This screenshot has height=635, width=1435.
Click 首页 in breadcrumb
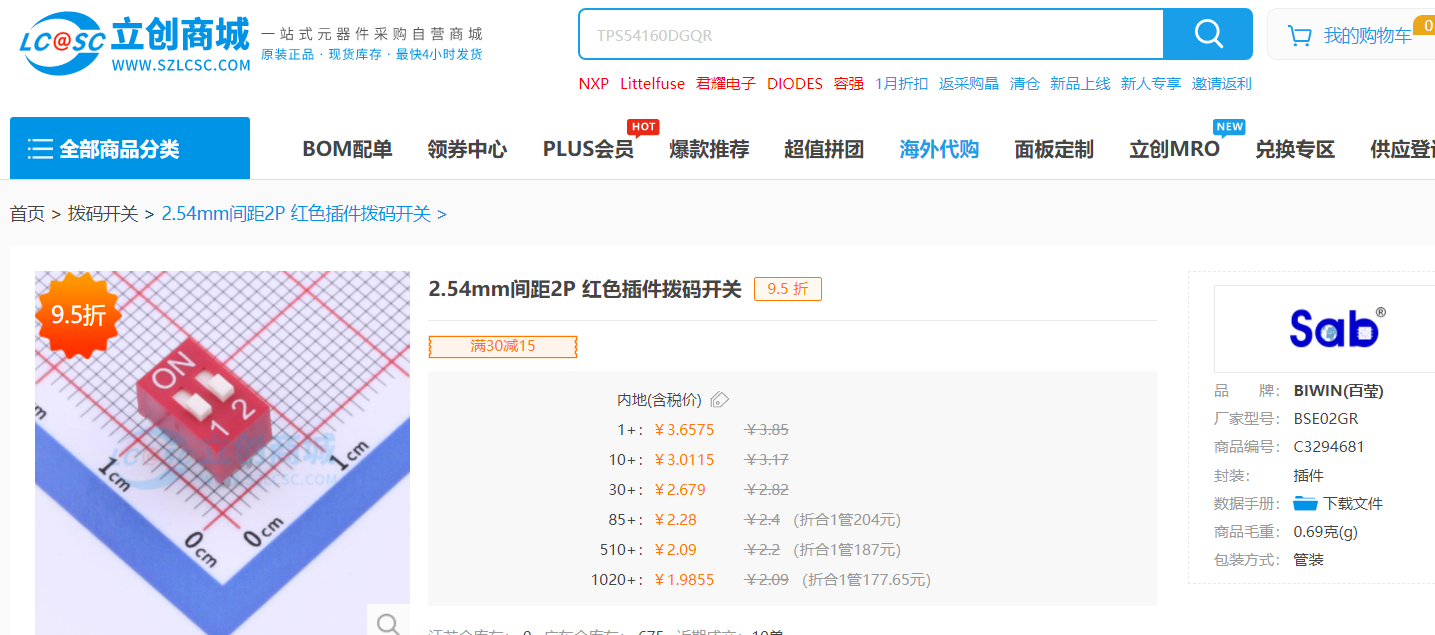tap(27, 213)
